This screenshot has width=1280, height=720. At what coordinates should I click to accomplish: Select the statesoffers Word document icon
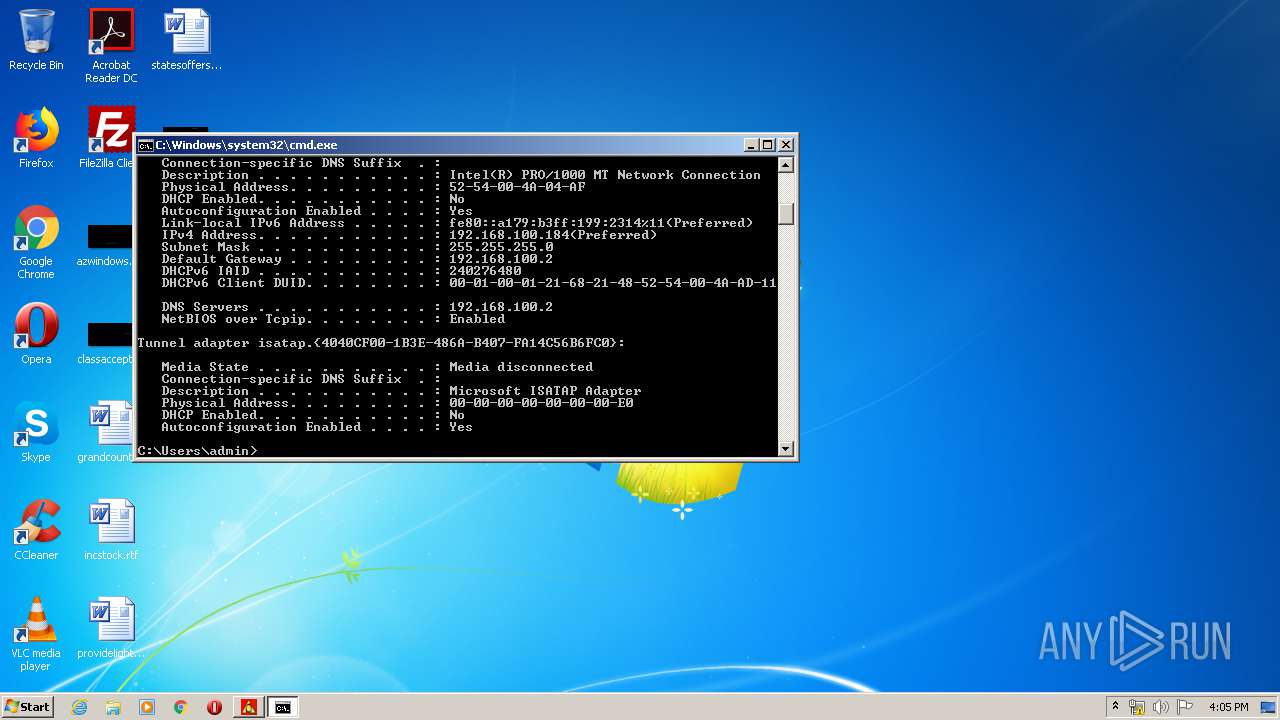pos(187,40)
